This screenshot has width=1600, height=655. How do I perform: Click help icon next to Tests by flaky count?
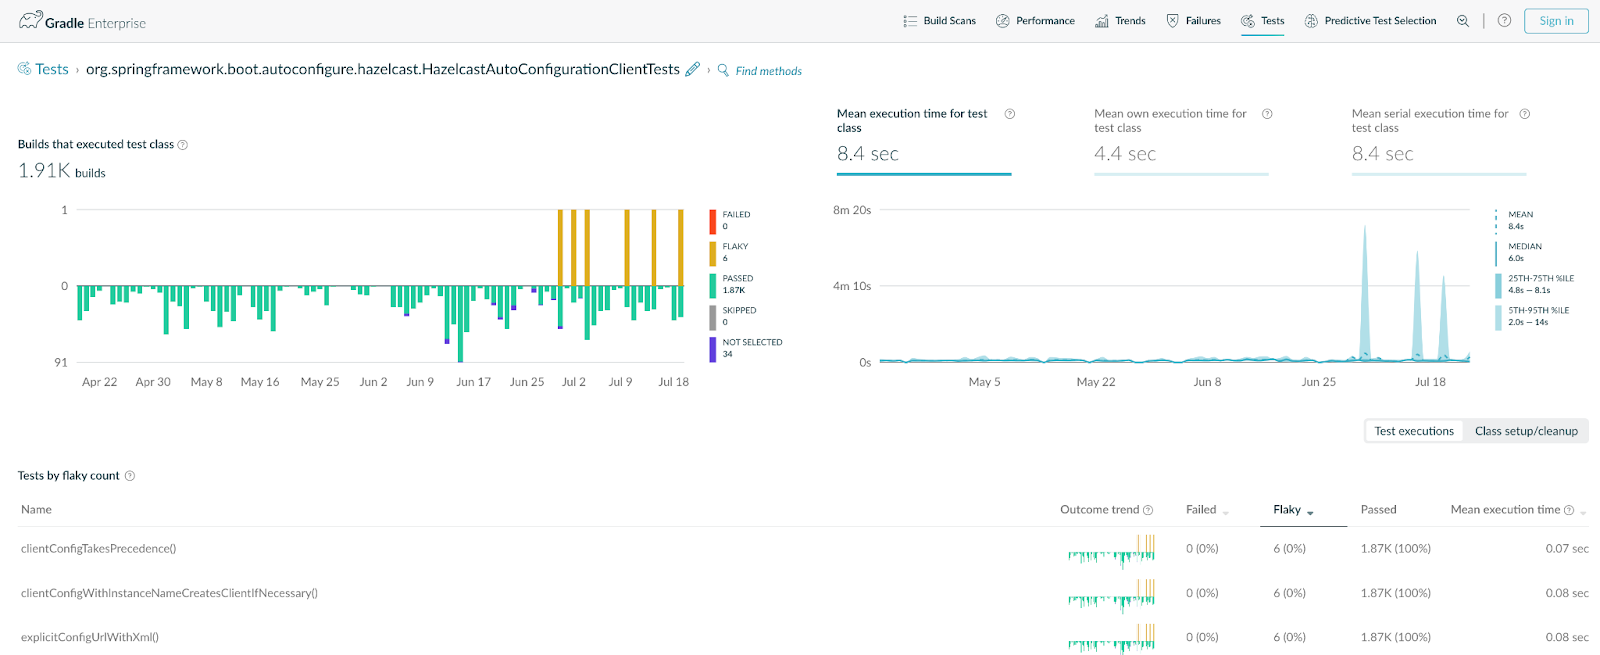[x=130, y=476]
